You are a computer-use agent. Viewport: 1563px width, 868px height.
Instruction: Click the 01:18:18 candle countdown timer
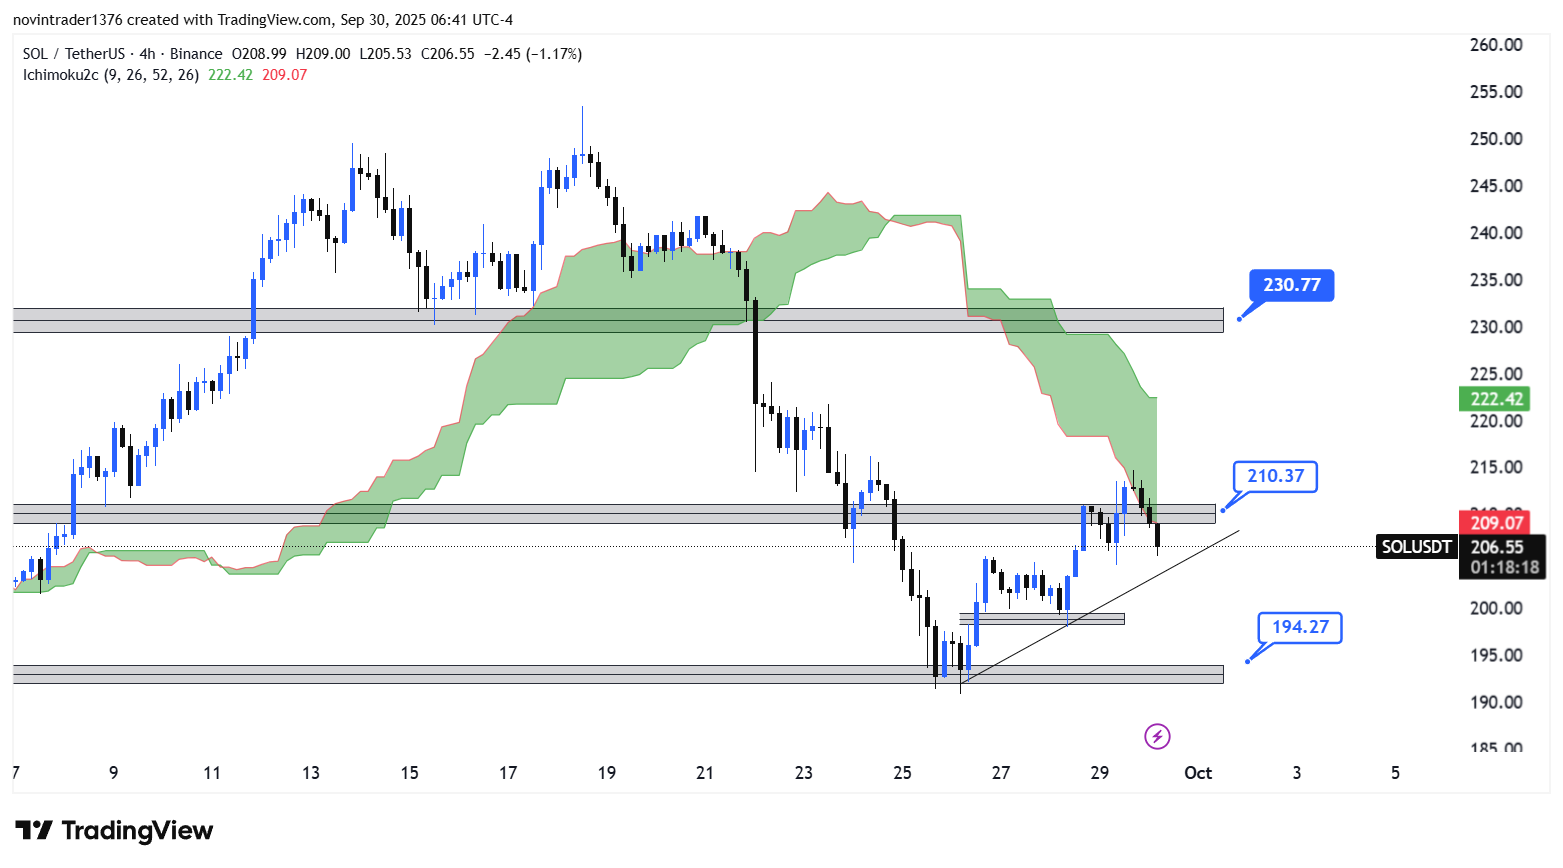1504,567
